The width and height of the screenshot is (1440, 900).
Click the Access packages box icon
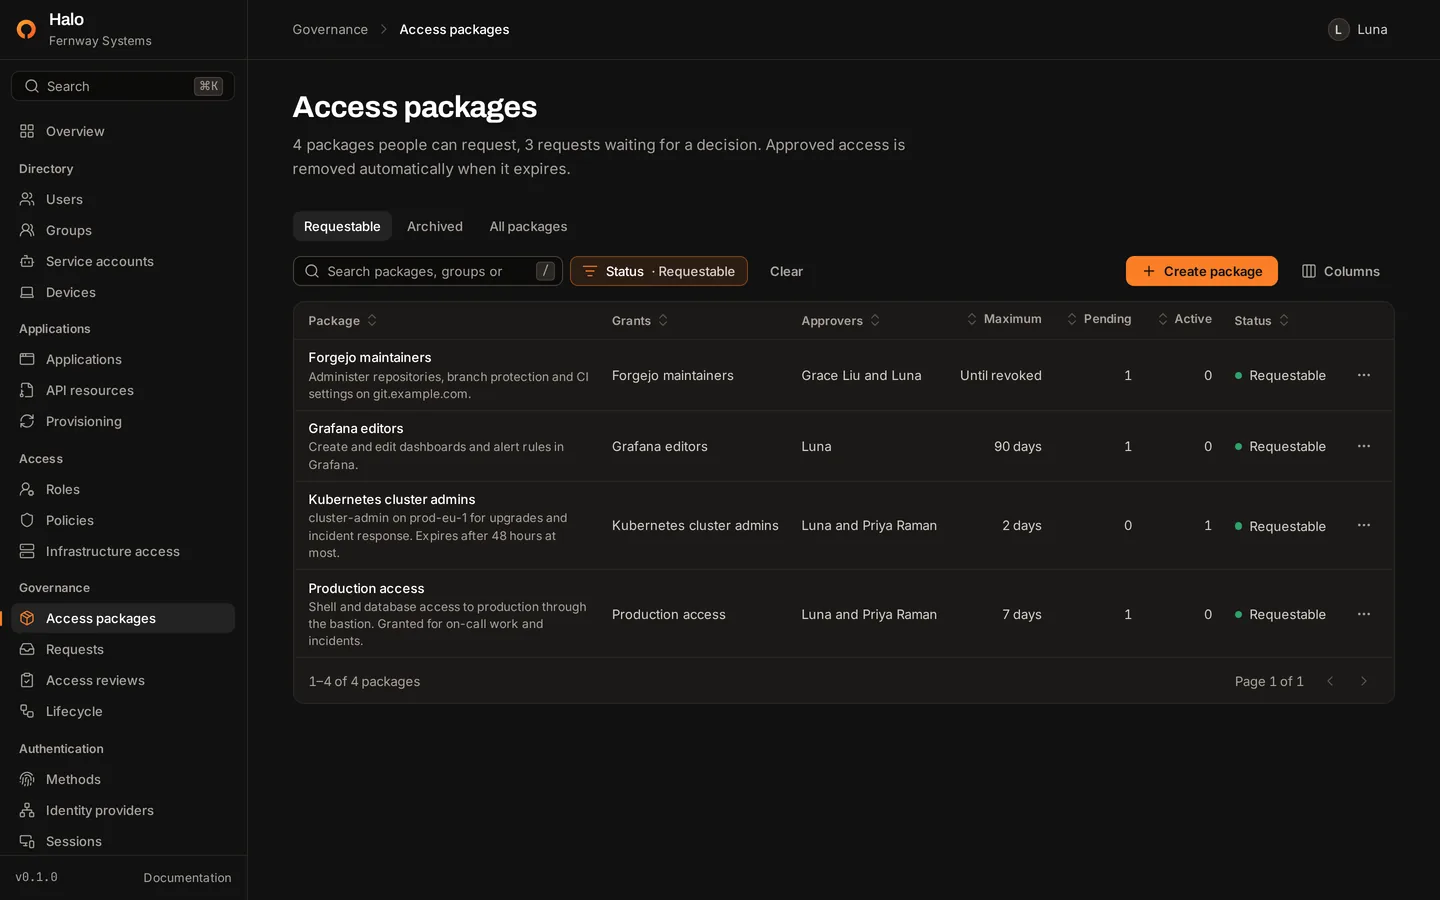27,618
